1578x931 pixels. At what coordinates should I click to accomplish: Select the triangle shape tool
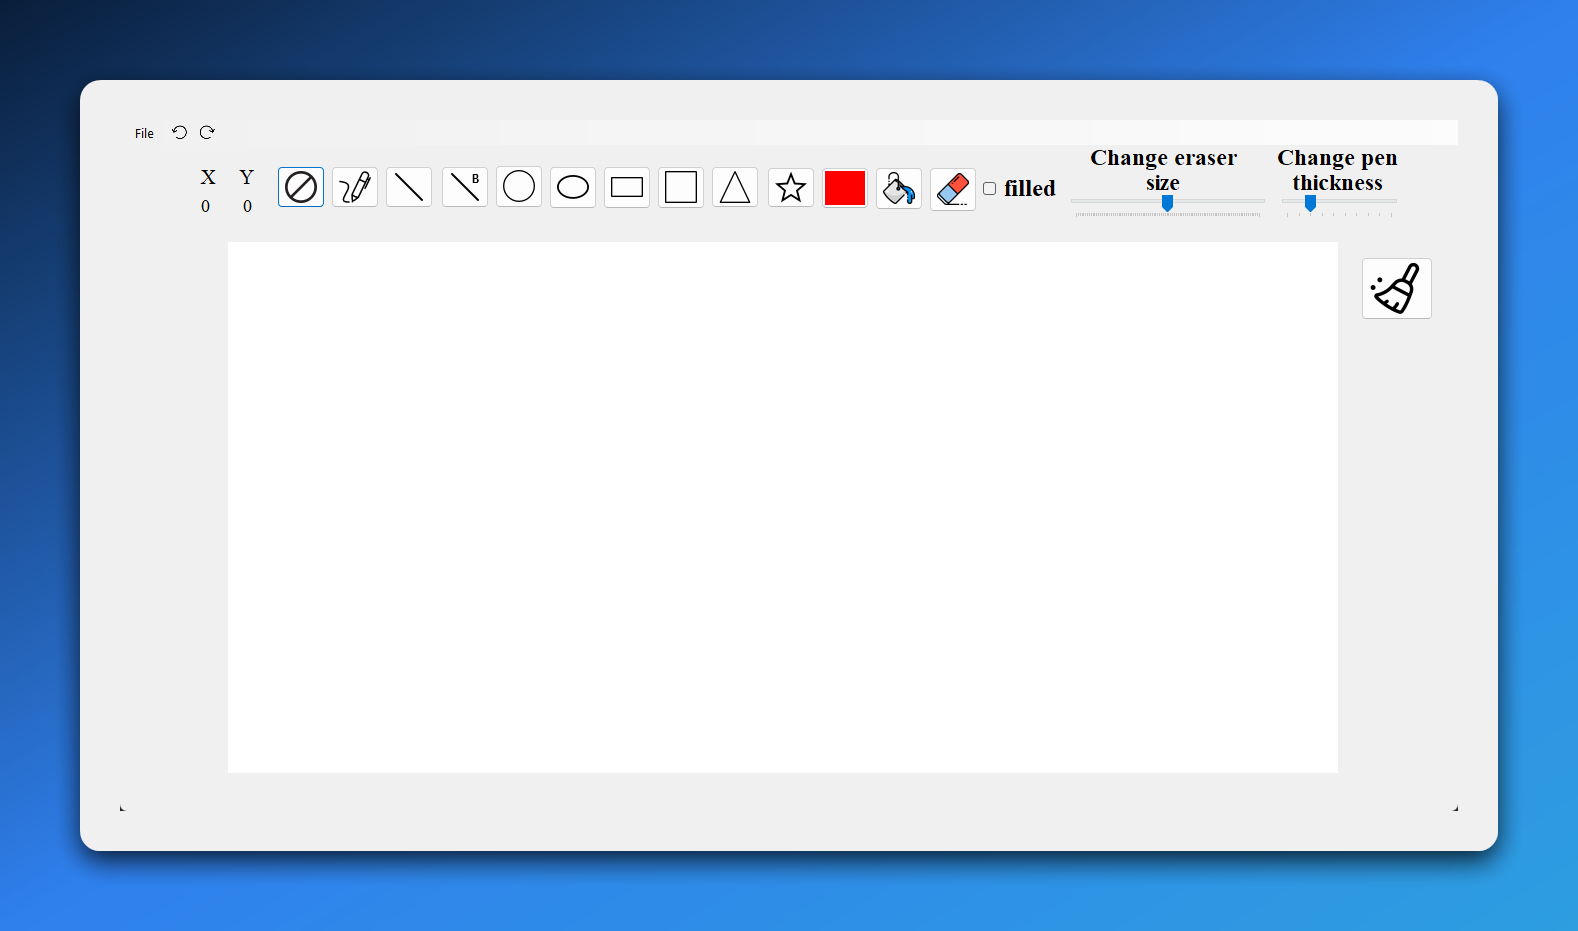pyautogui.click(x=735, y=187)
